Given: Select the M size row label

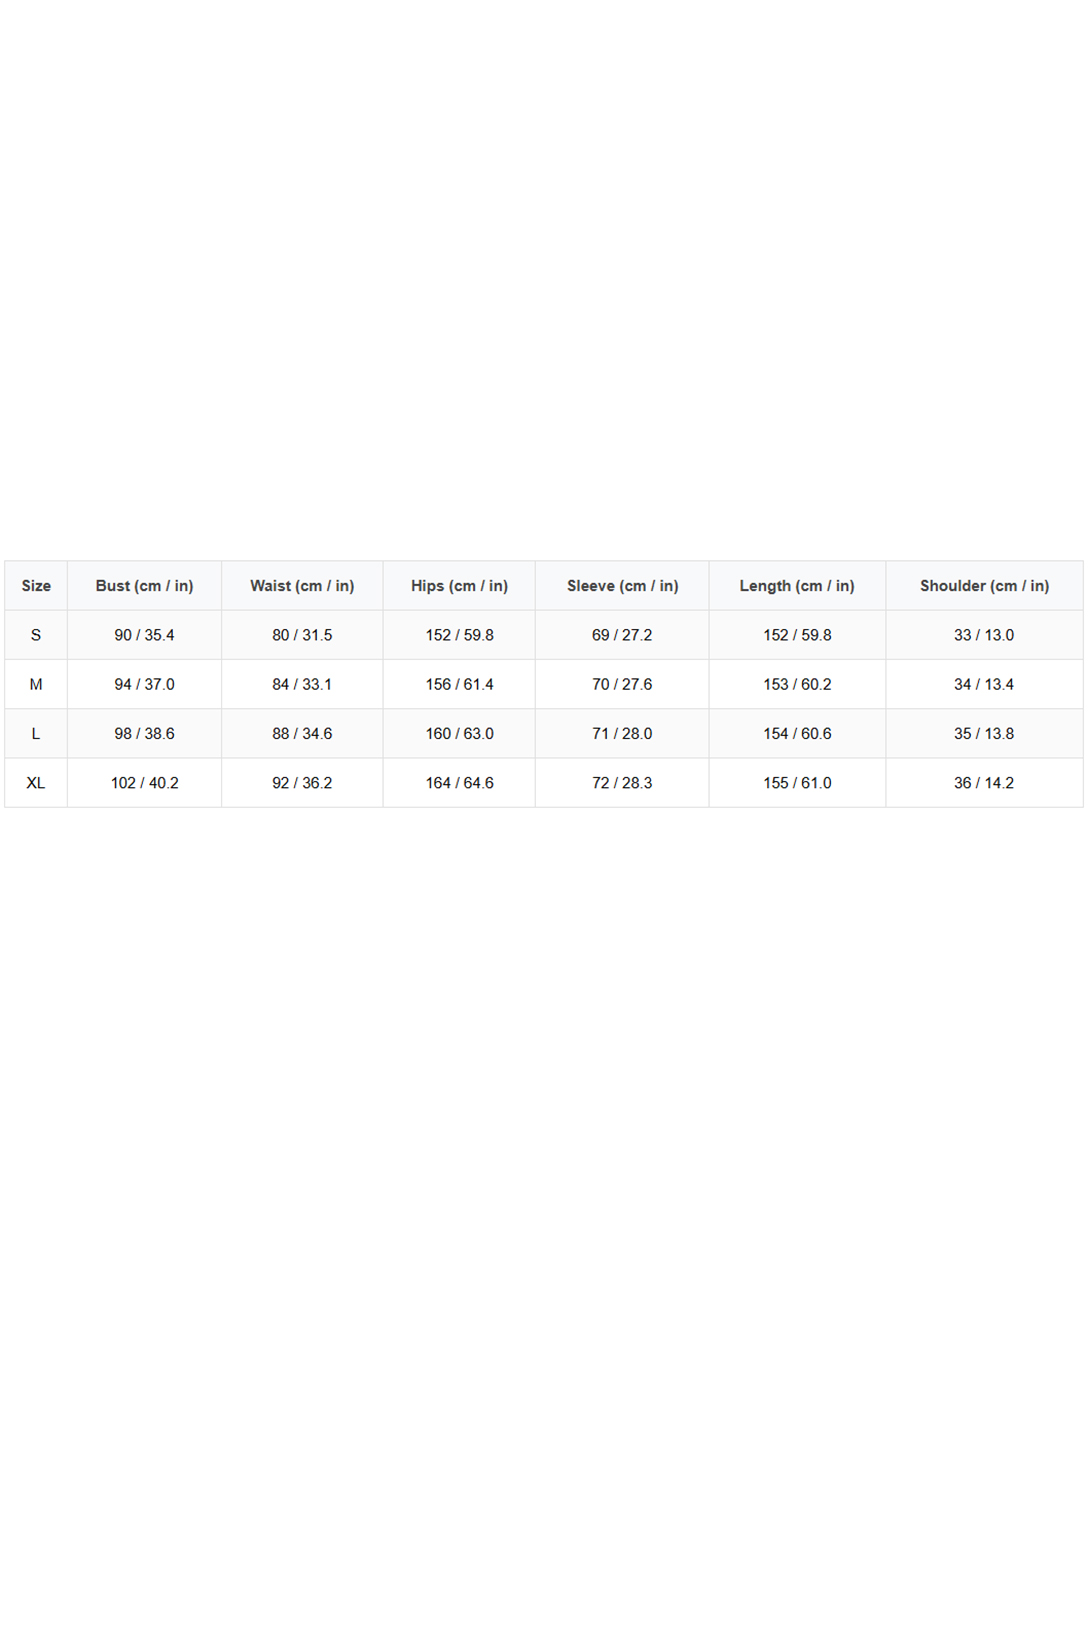Looking at the screenshot, I should tap(36, 684).
